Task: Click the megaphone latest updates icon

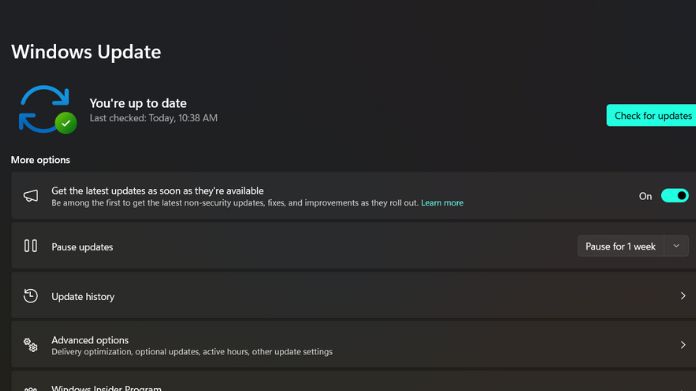Action: pyautogui.click(x=31, y=196)
